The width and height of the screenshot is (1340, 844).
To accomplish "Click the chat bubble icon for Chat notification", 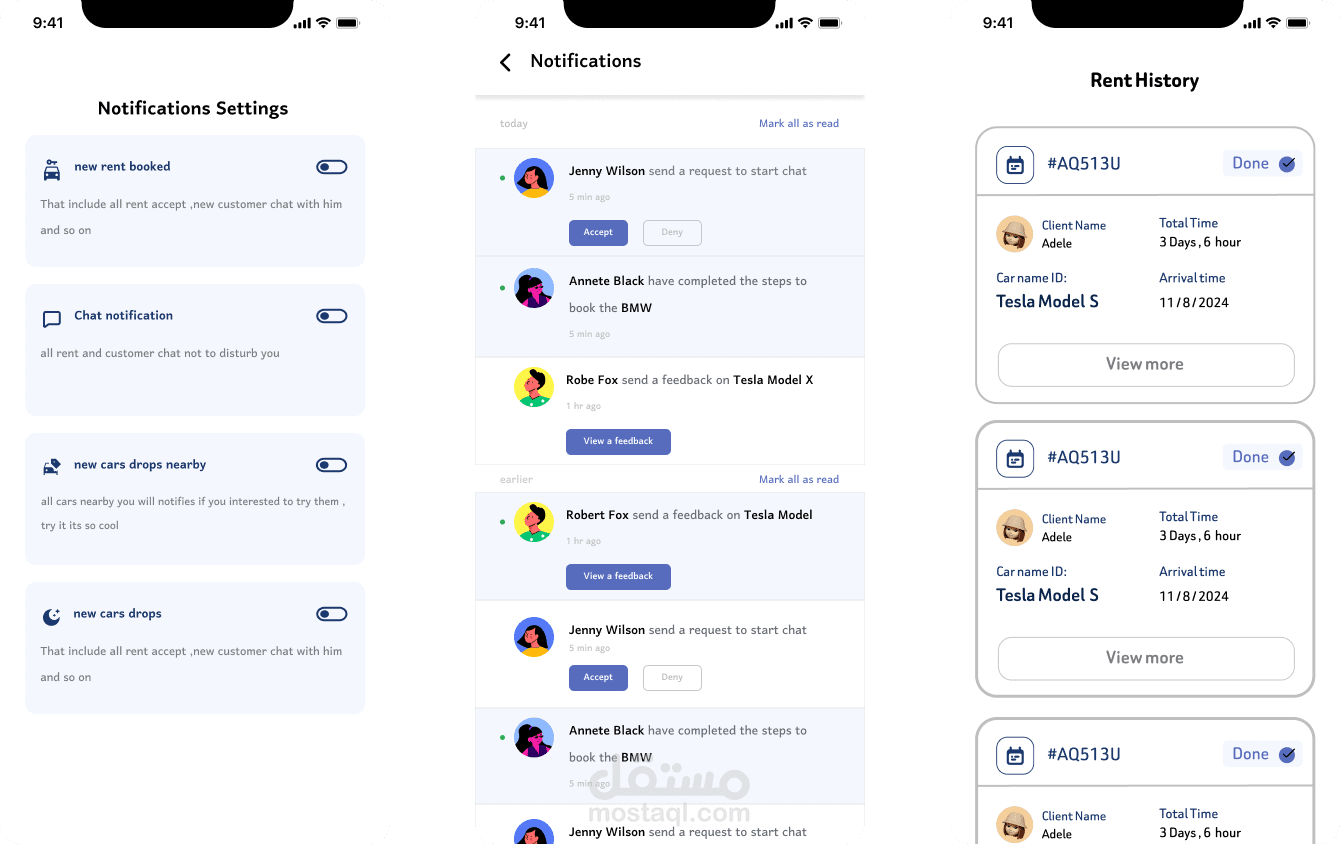I will 52,319.
